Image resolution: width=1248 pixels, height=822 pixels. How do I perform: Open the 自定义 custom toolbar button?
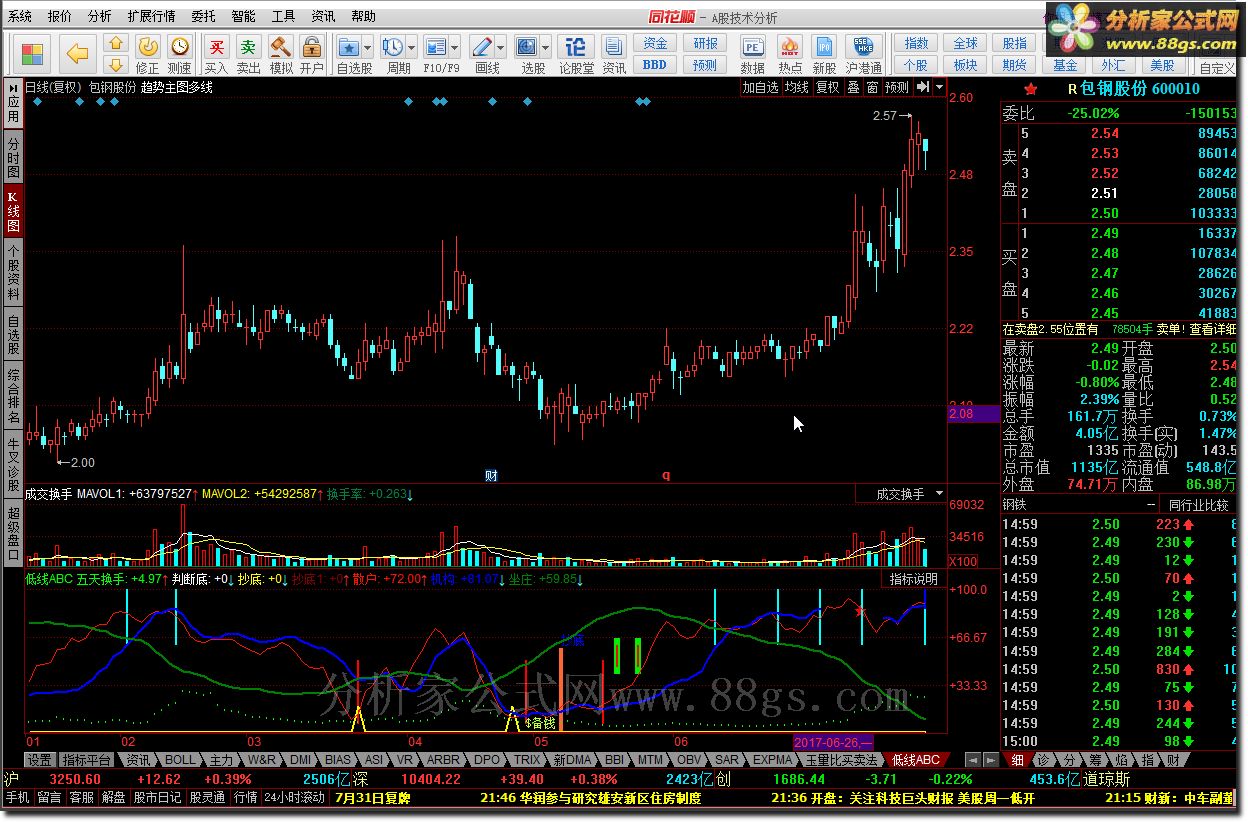(x=1217, y=68)
